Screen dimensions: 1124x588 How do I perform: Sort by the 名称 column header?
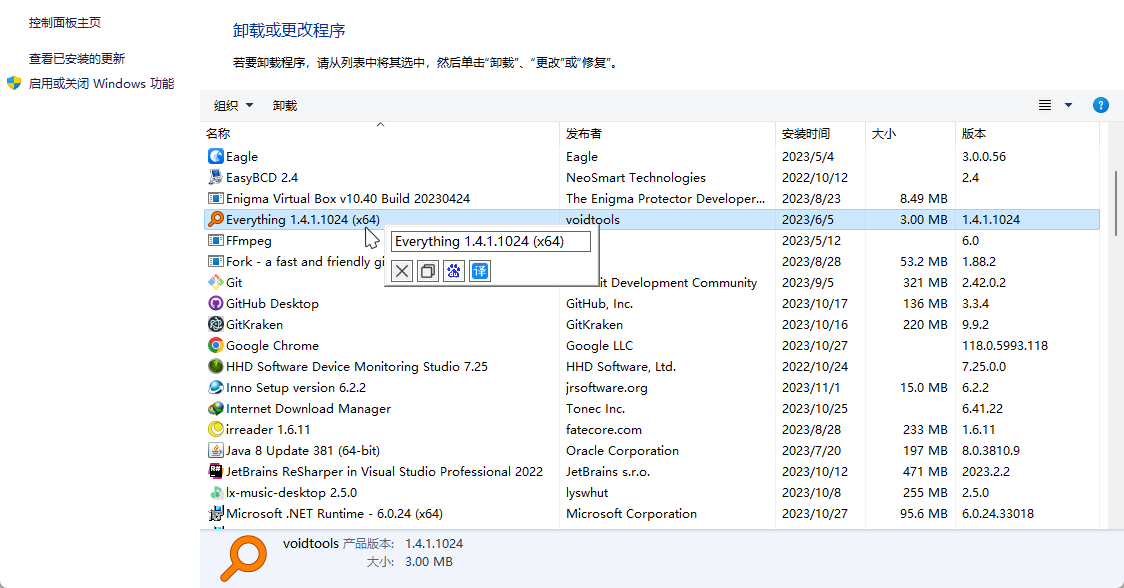tap(380, 133)
